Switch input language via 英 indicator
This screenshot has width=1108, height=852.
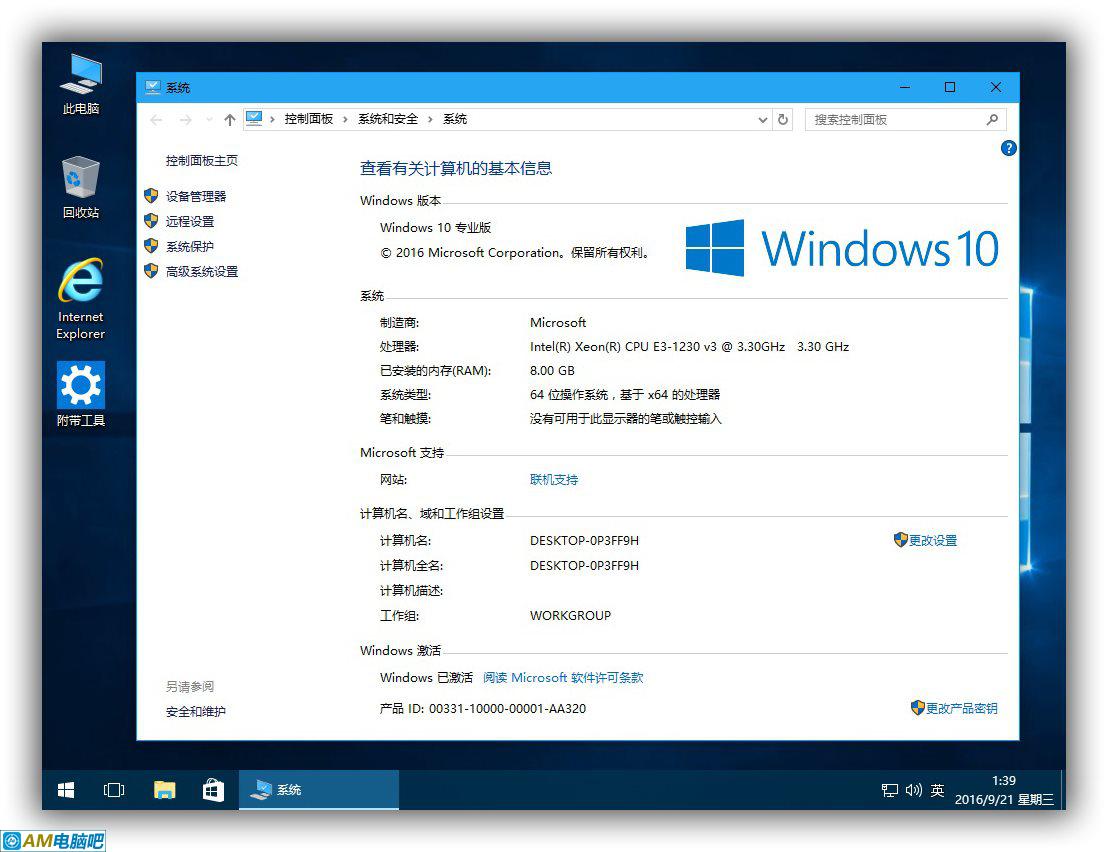[937, 790]
